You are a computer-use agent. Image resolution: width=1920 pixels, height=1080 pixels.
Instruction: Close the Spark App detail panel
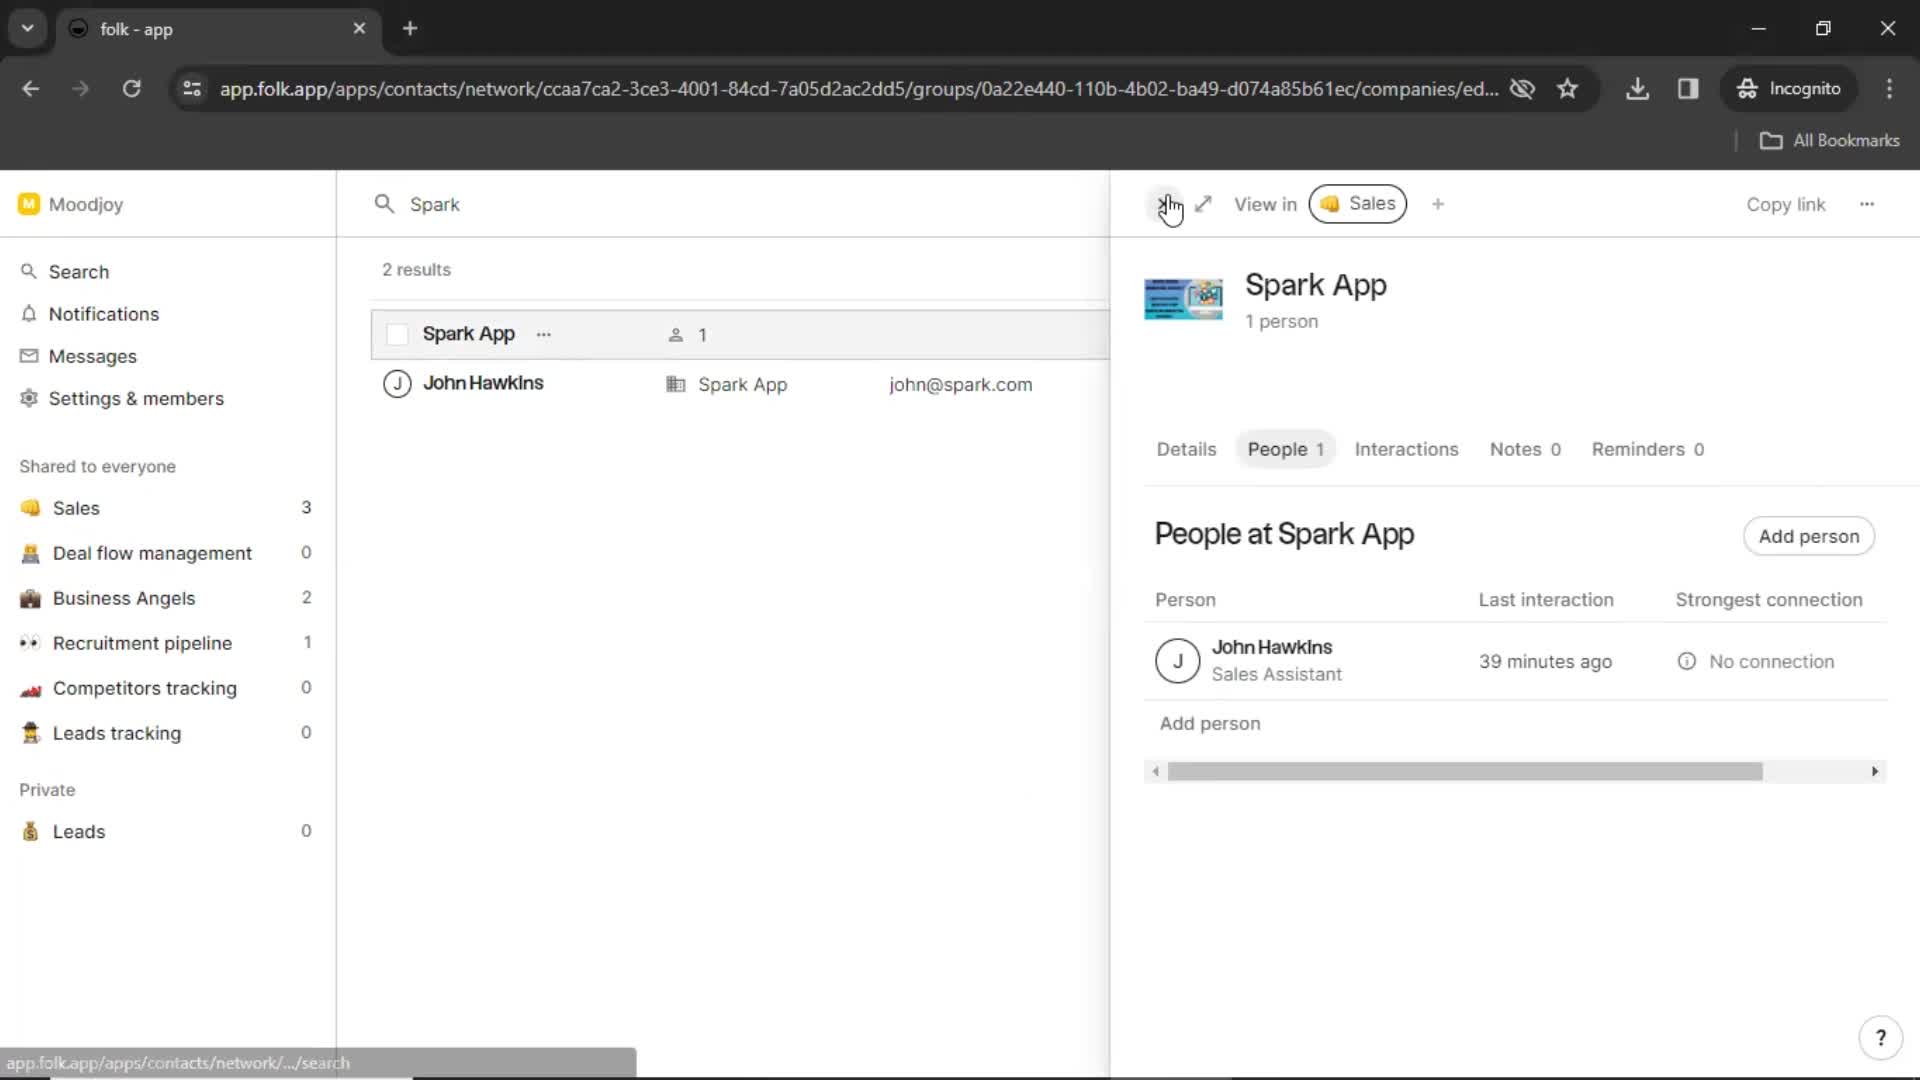(1163, 204)
